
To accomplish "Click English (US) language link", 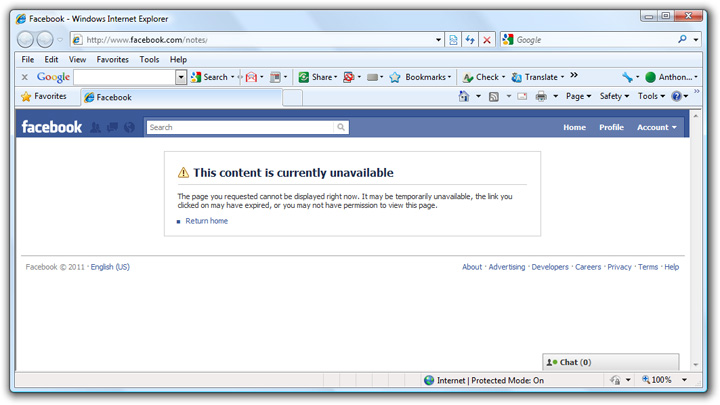I will click(110, 267).
